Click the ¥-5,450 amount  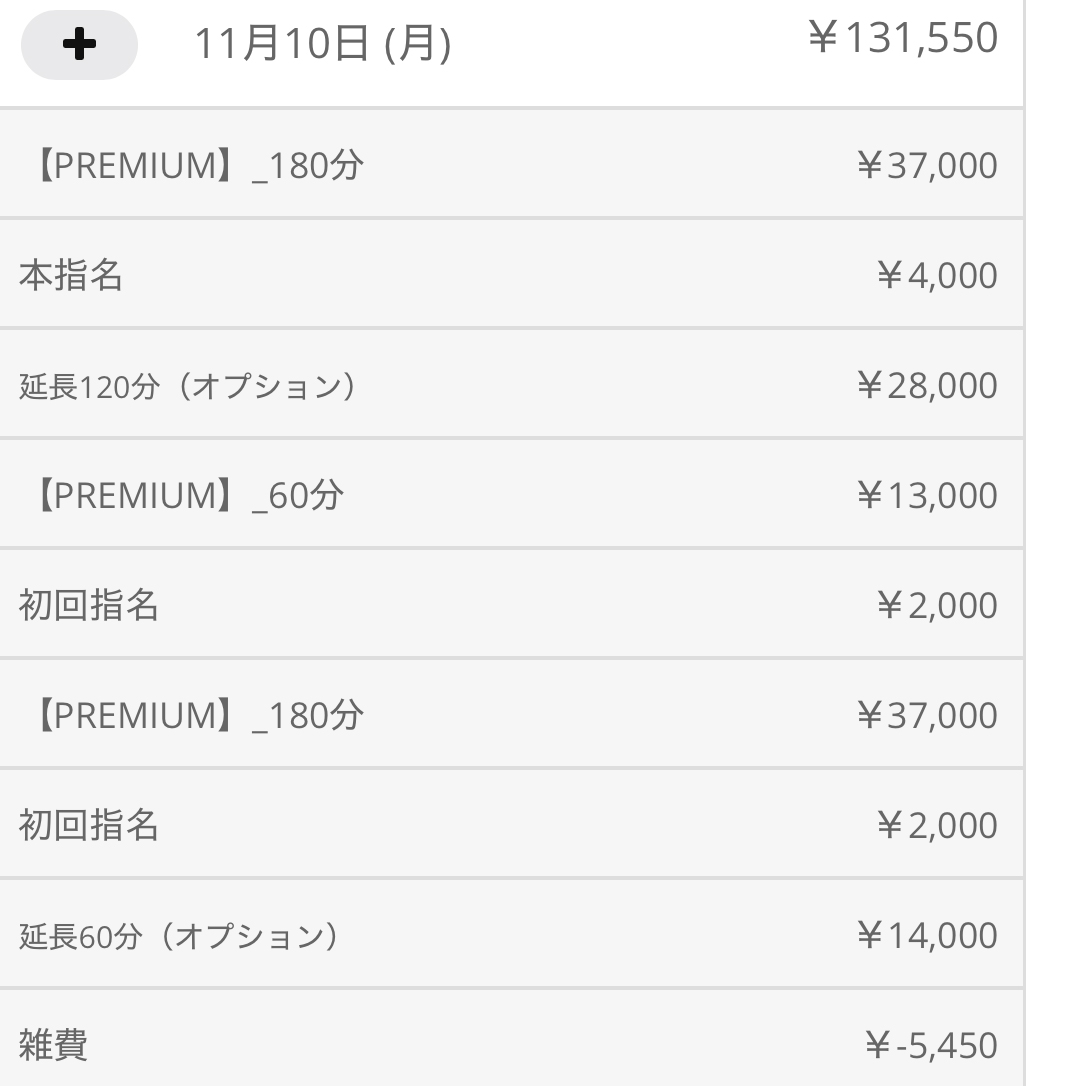930,1046
